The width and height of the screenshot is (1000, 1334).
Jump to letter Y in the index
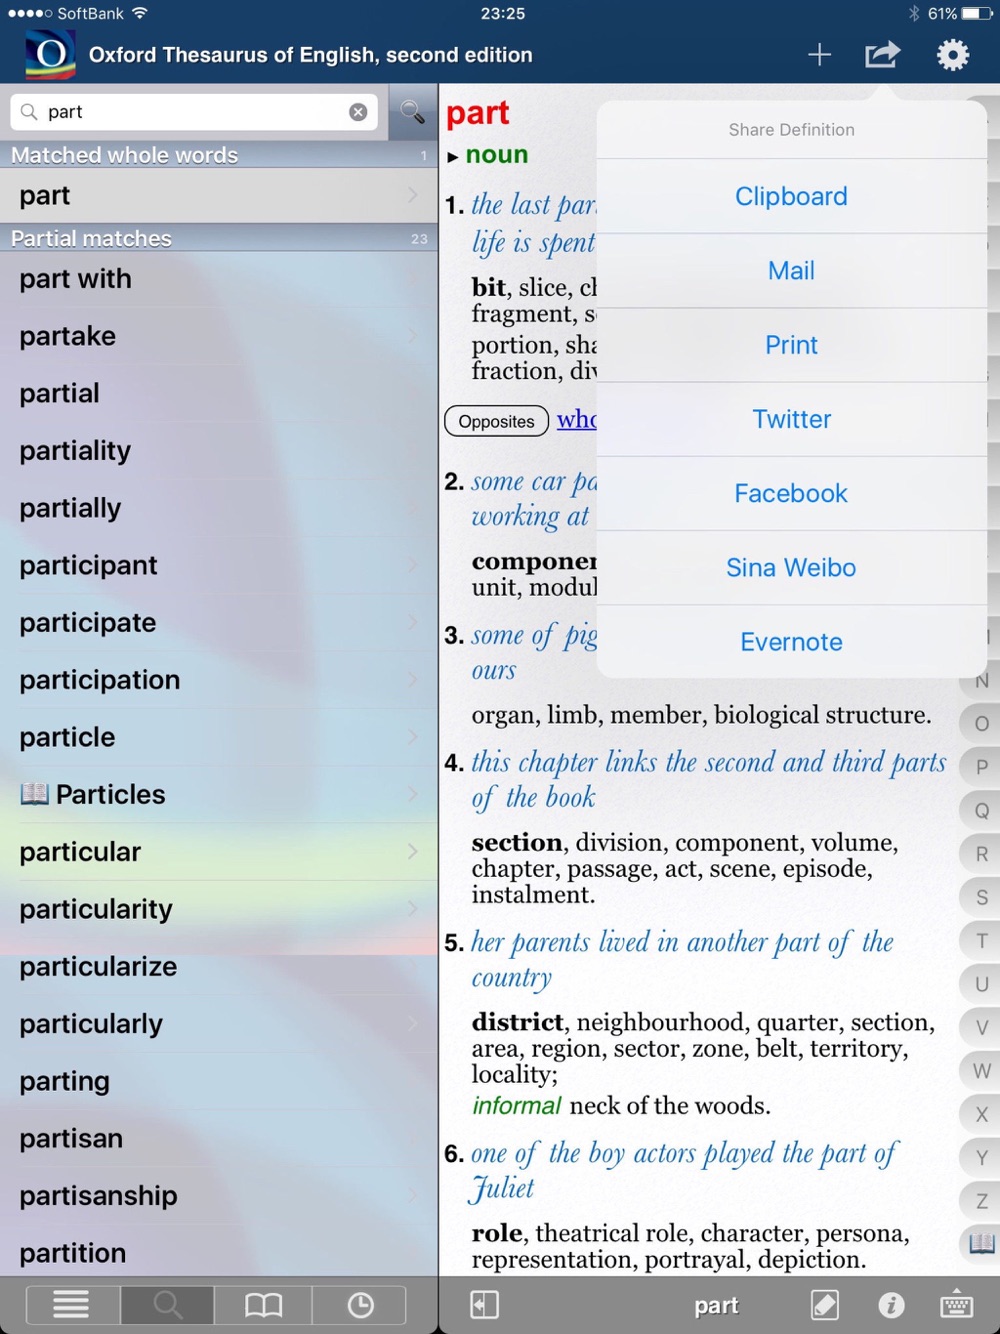982,1158
